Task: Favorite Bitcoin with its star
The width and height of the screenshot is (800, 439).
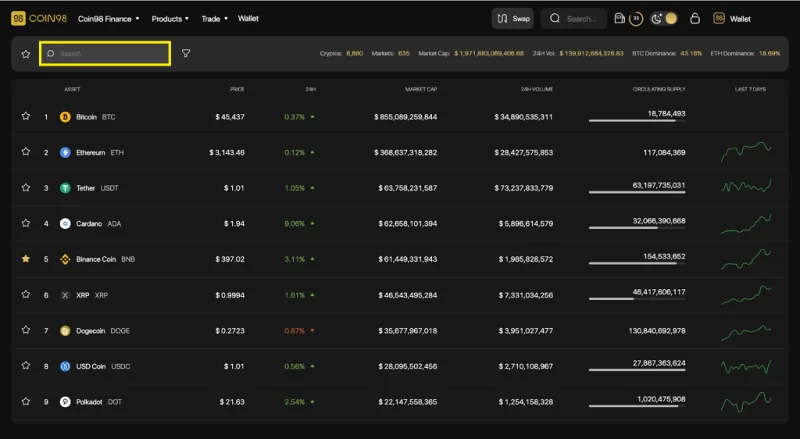Action: coord(26,116)
